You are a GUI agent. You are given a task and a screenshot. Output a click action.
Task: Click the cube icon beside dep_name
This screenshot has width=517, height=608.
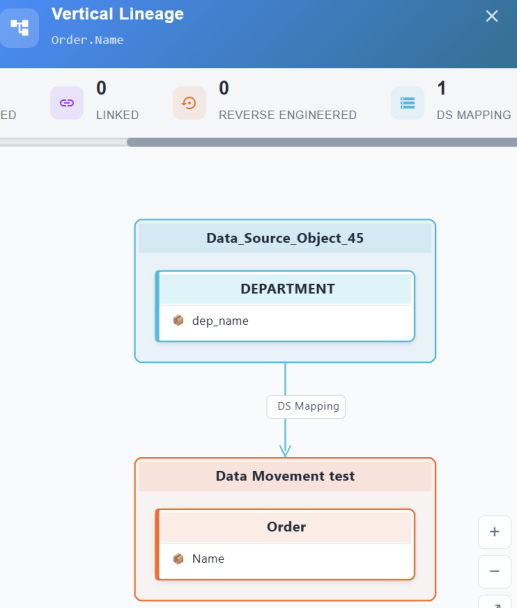(178, 321)
